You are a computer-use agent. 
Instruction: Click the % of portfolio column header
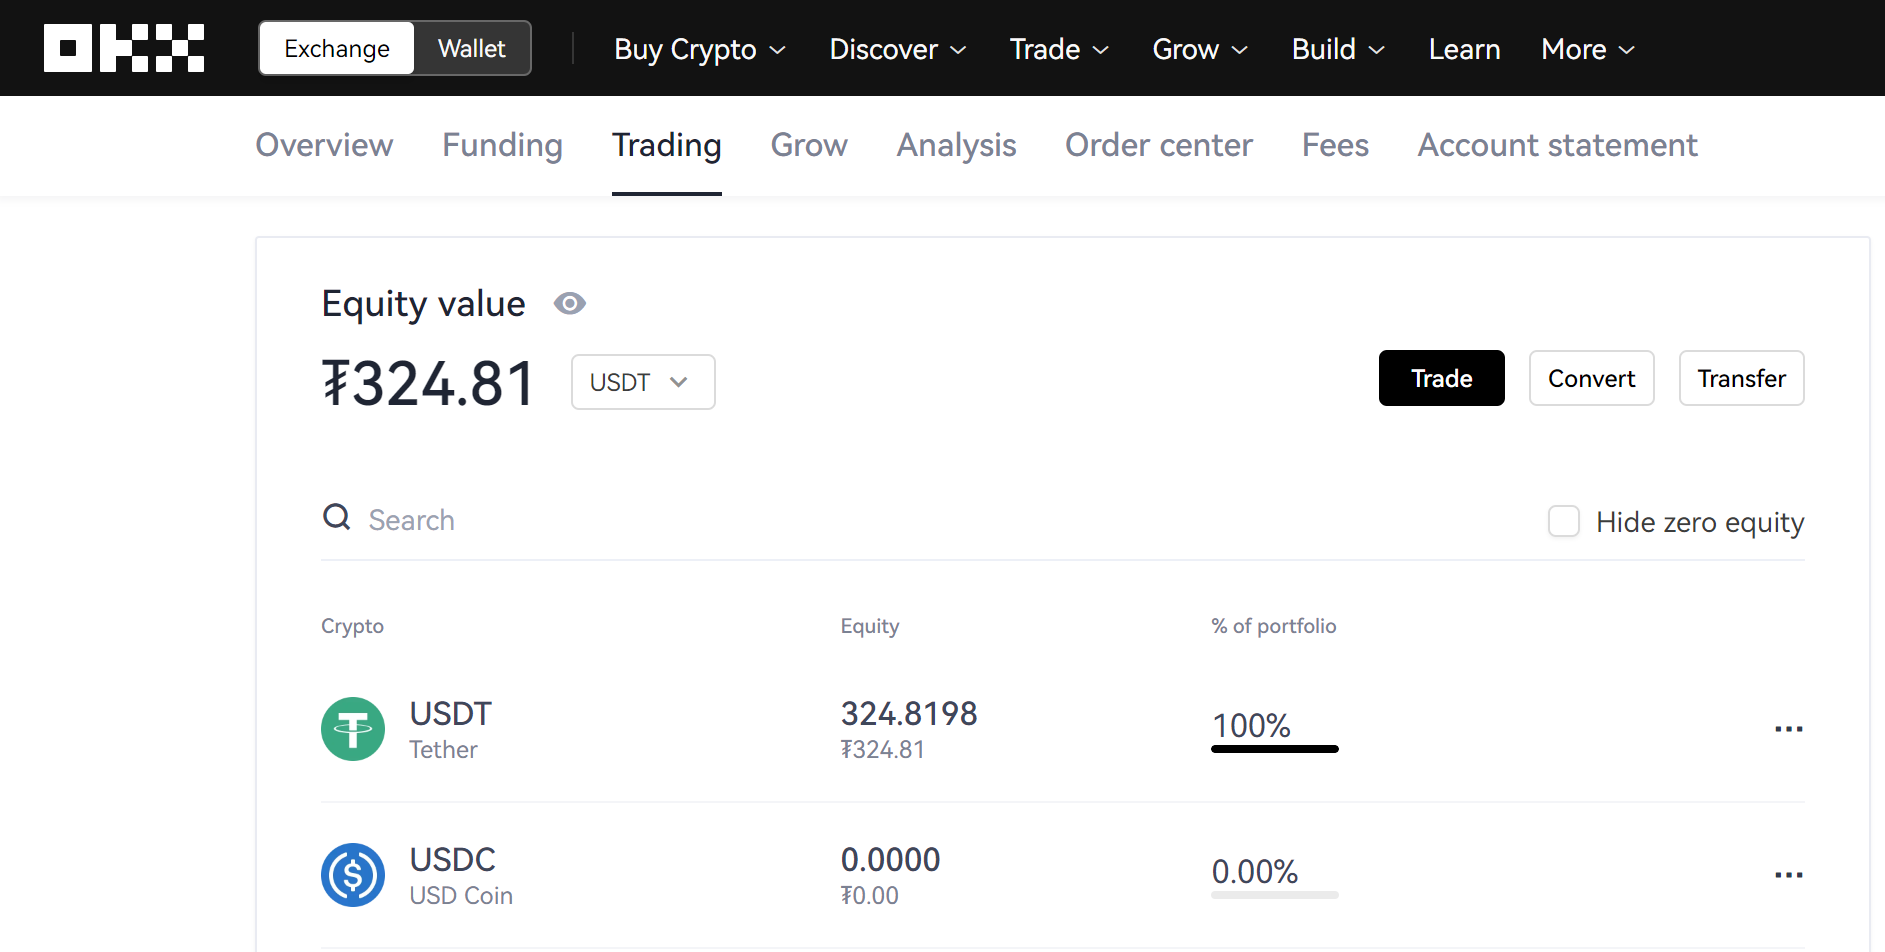click(1274, 626)
